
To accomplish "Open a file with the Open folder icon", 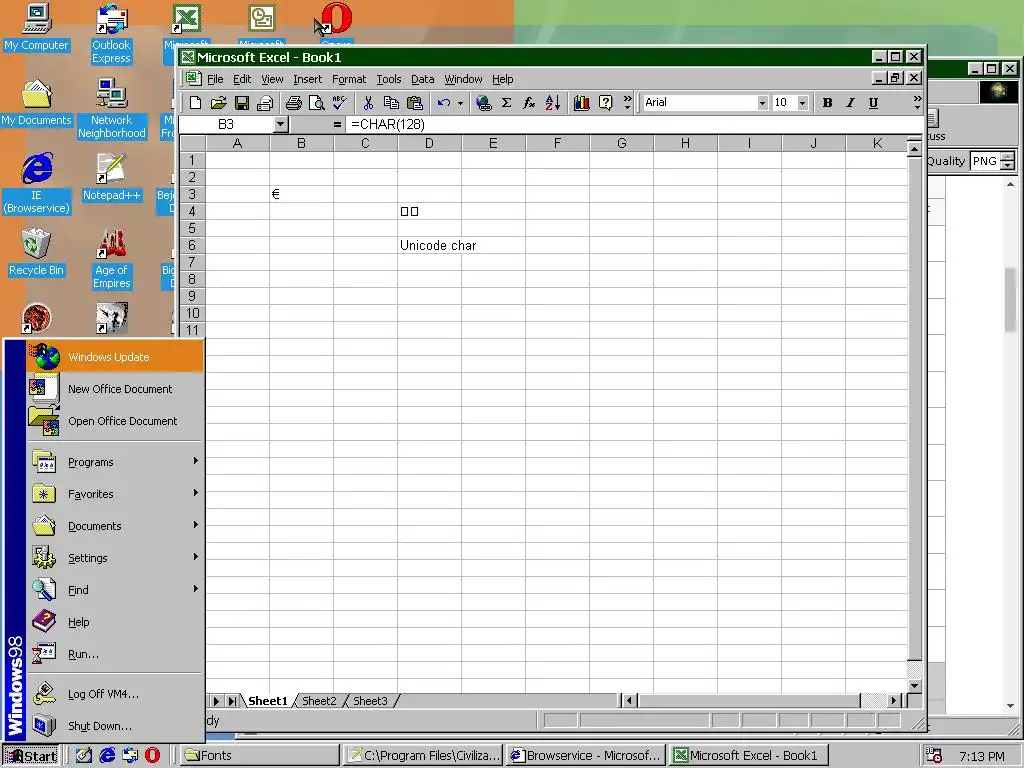I will tap(218, 103).
